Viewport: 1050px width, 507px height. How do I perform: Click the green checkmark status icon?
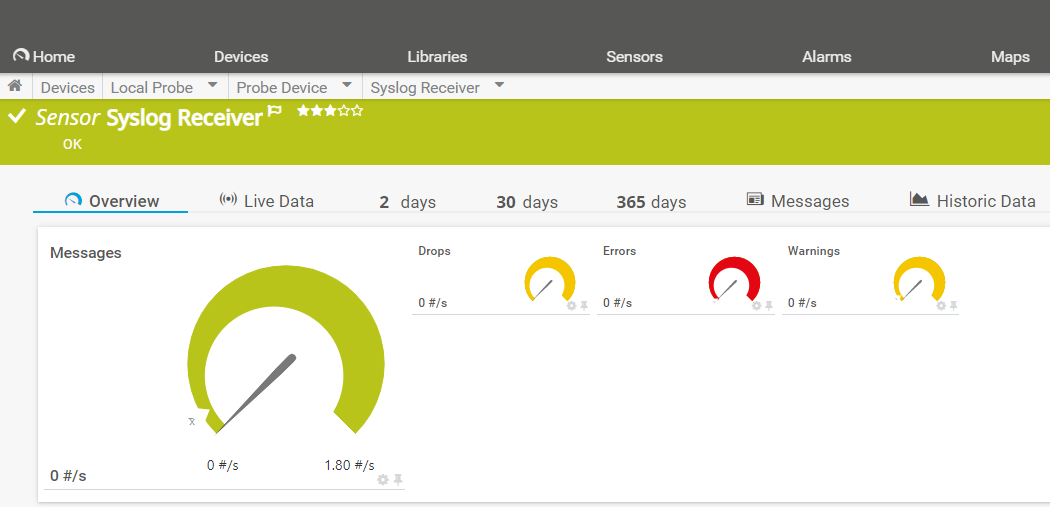coord(16,117)
